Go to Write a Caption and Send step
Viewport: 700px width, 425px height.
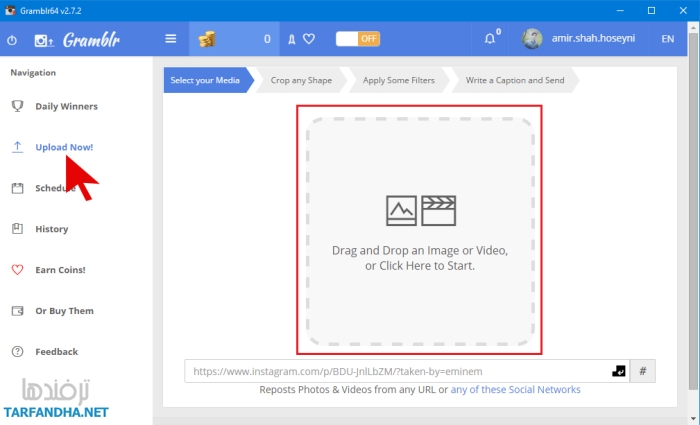coord(515,80)
